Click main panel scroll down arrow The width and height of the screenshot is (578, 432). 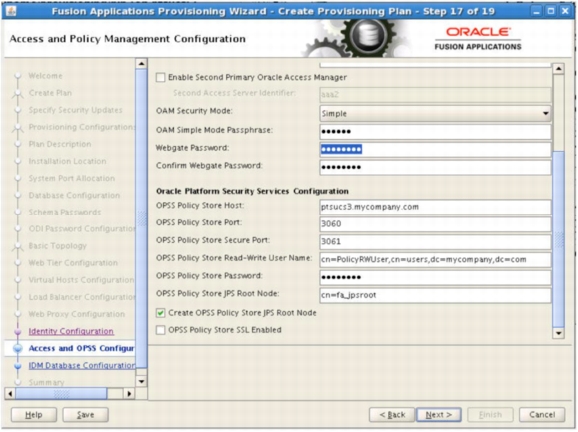[559, 334]
